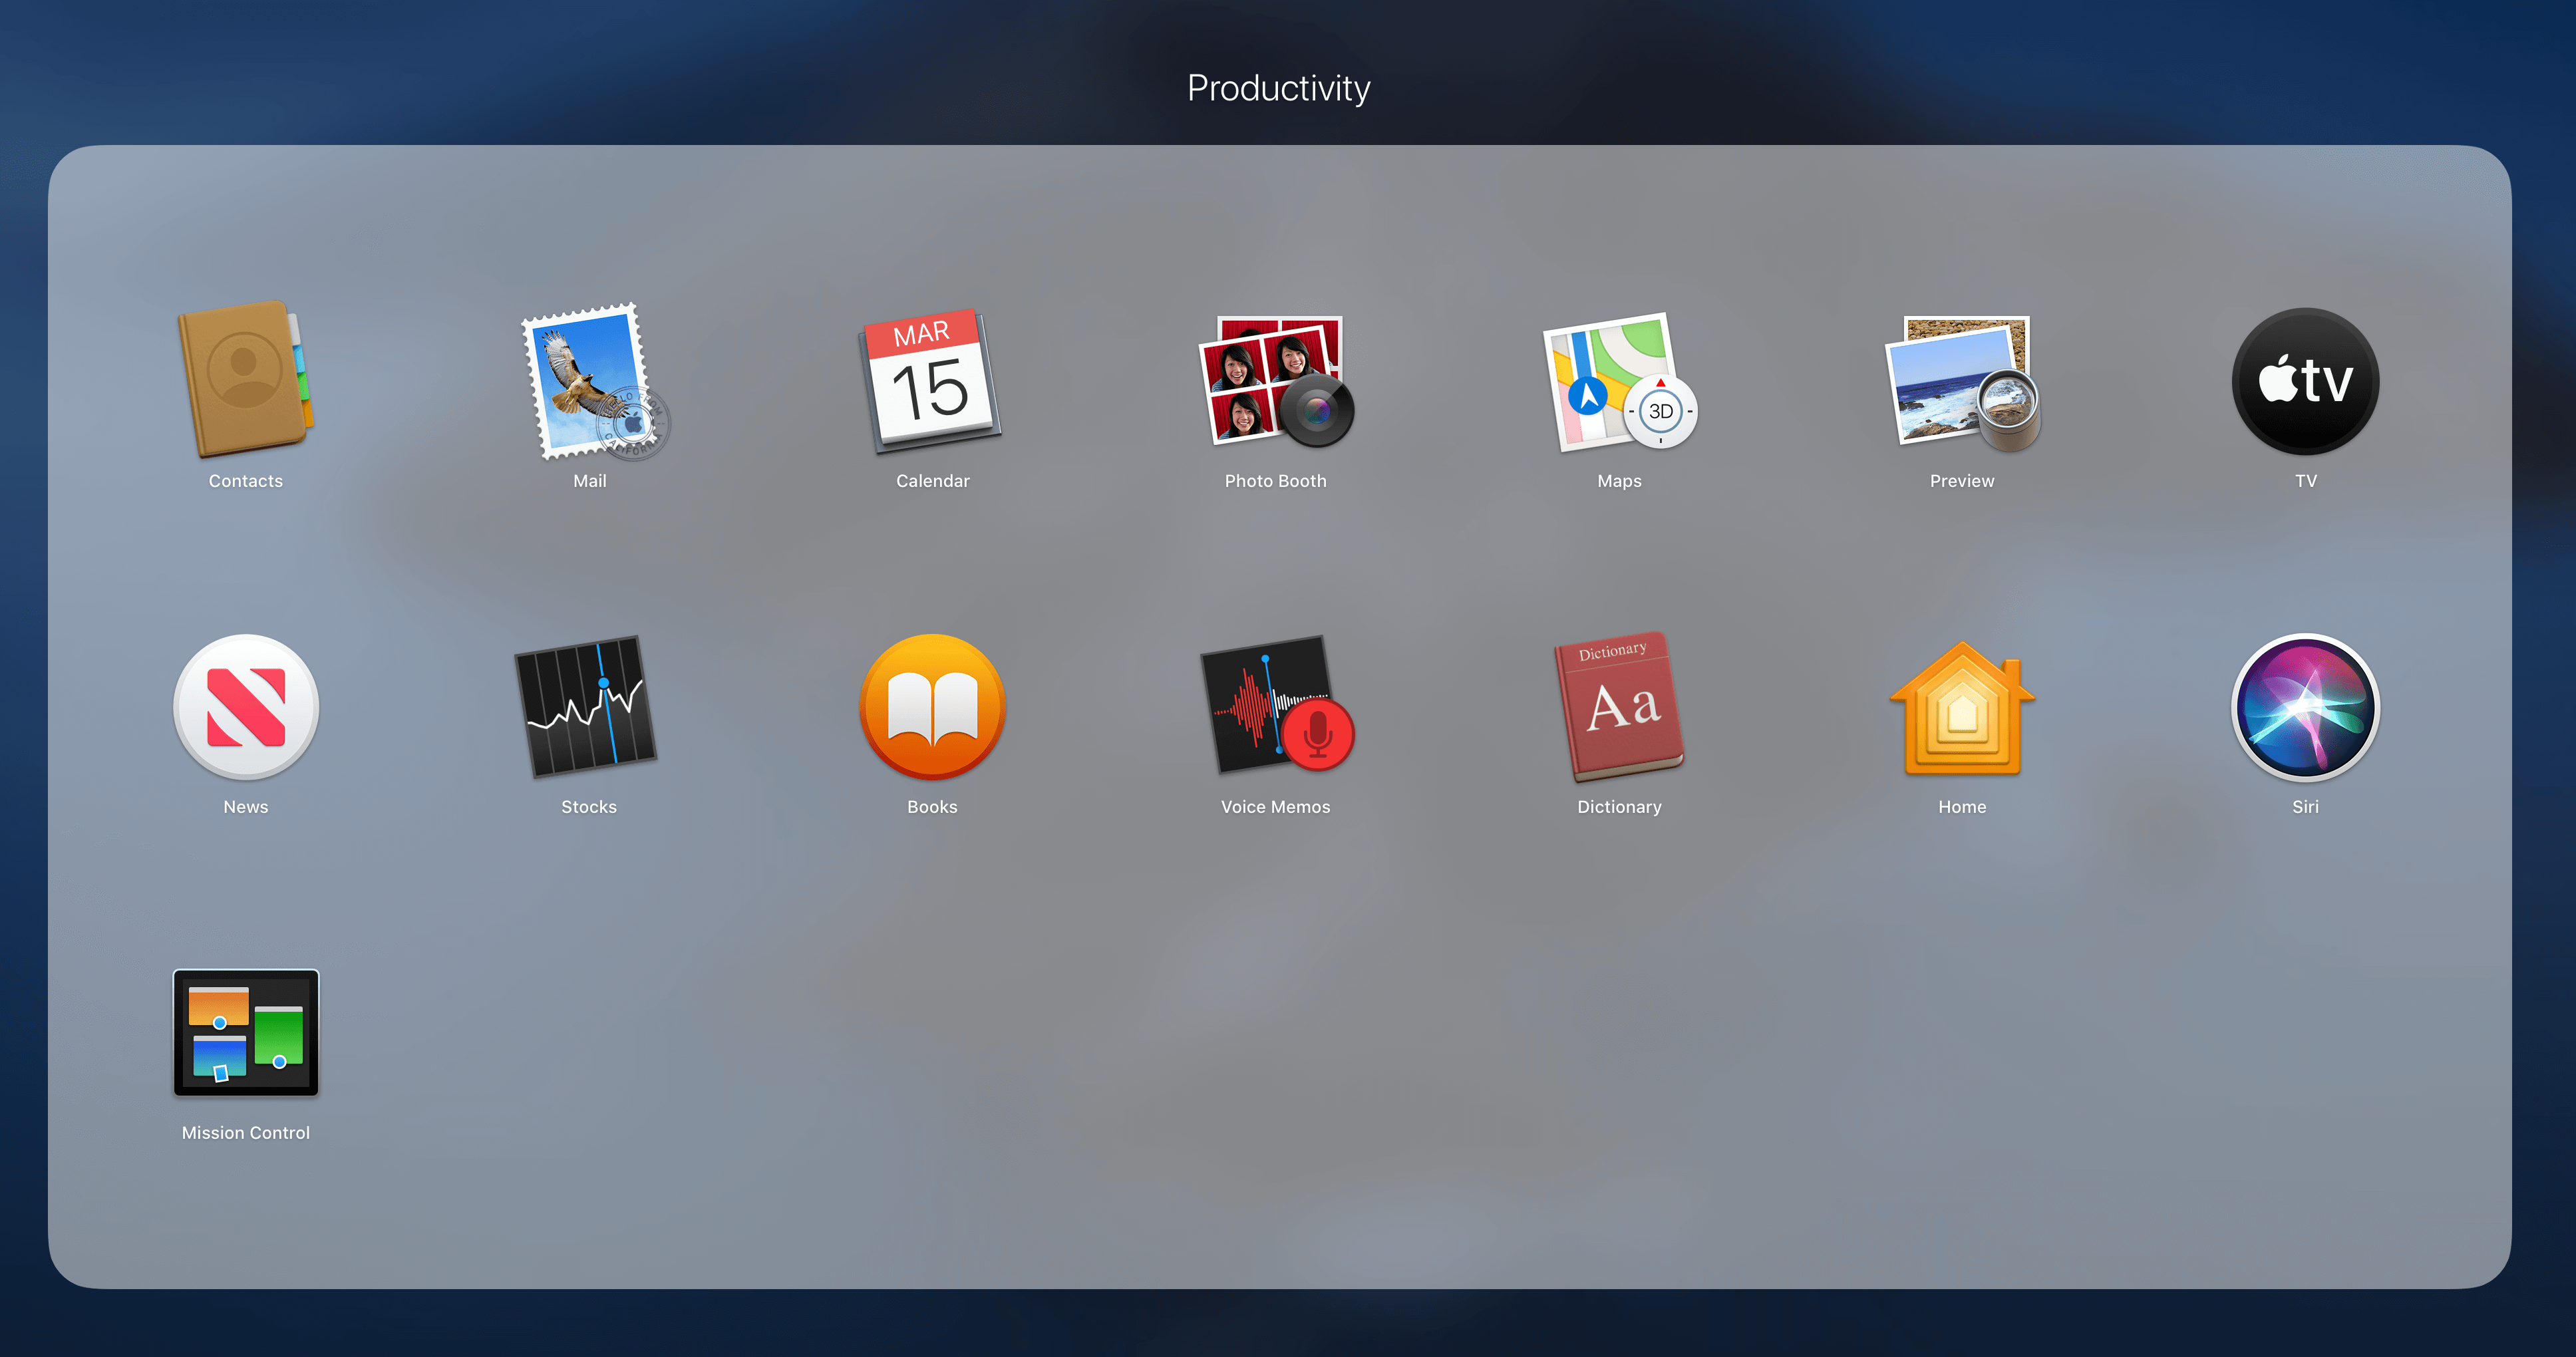Click the "Voice Memos" label text
2576x1357 pixels.
(1276, 807)
